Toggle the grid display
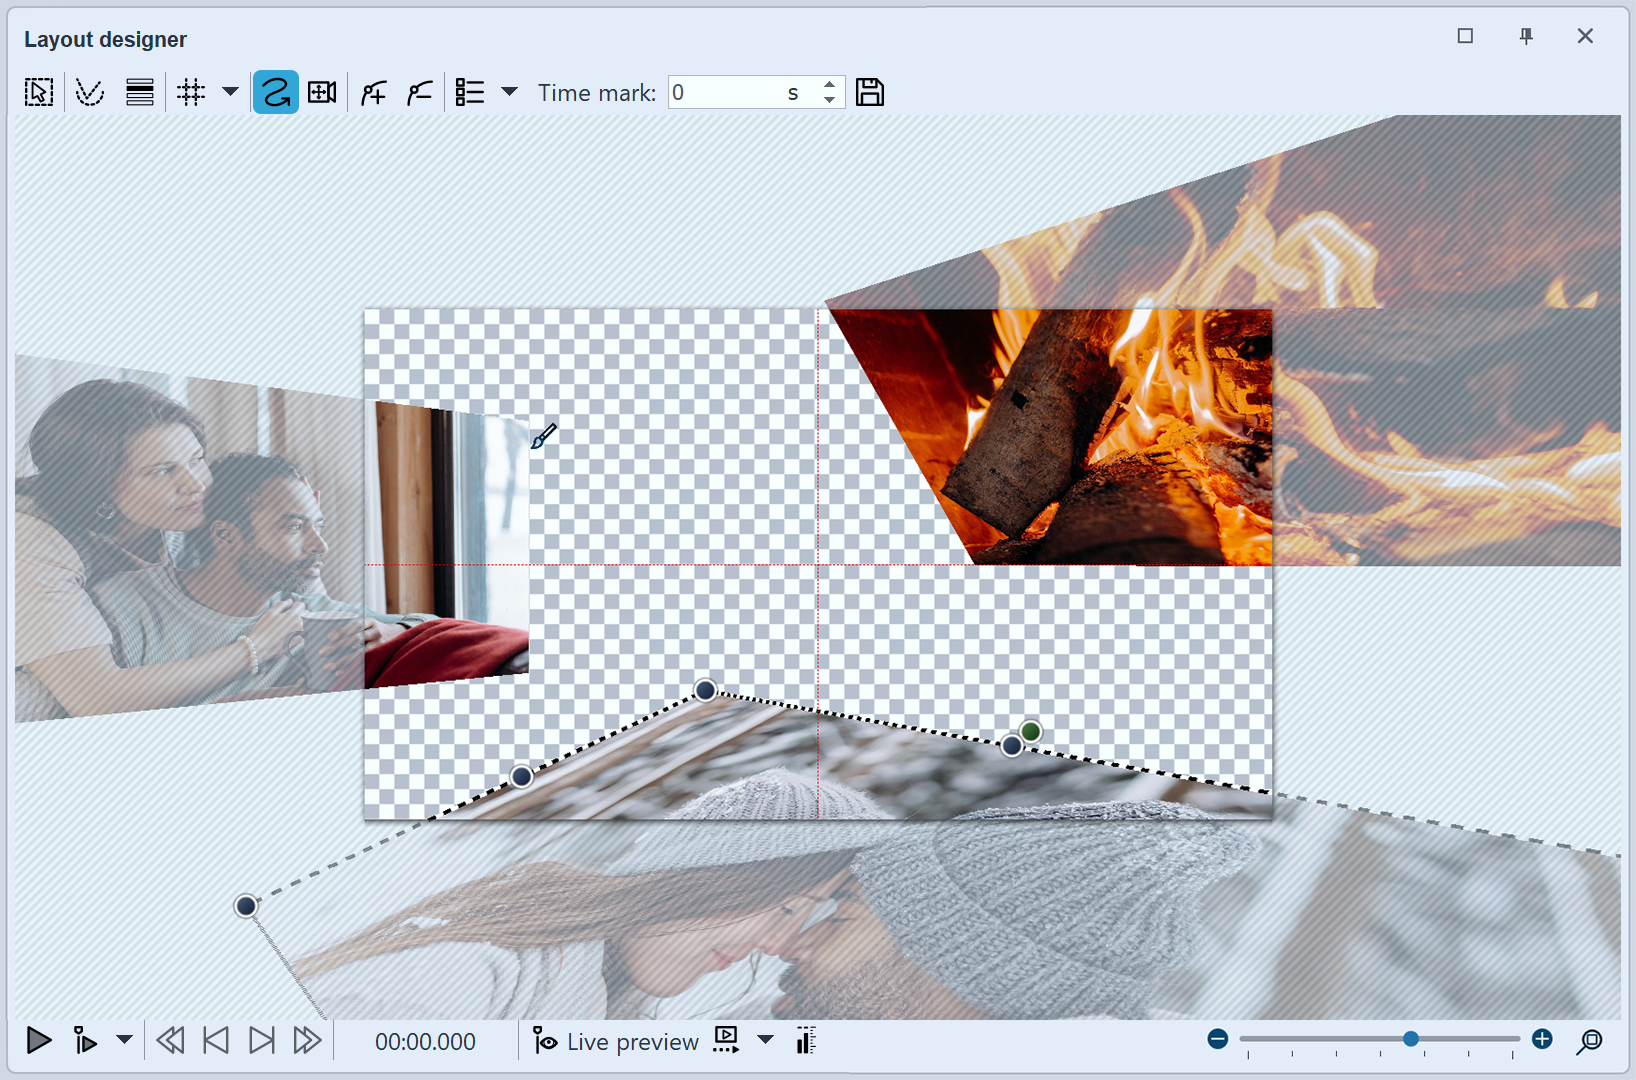The height and width of the screenshot is (1080, 1636). (191, 91)
